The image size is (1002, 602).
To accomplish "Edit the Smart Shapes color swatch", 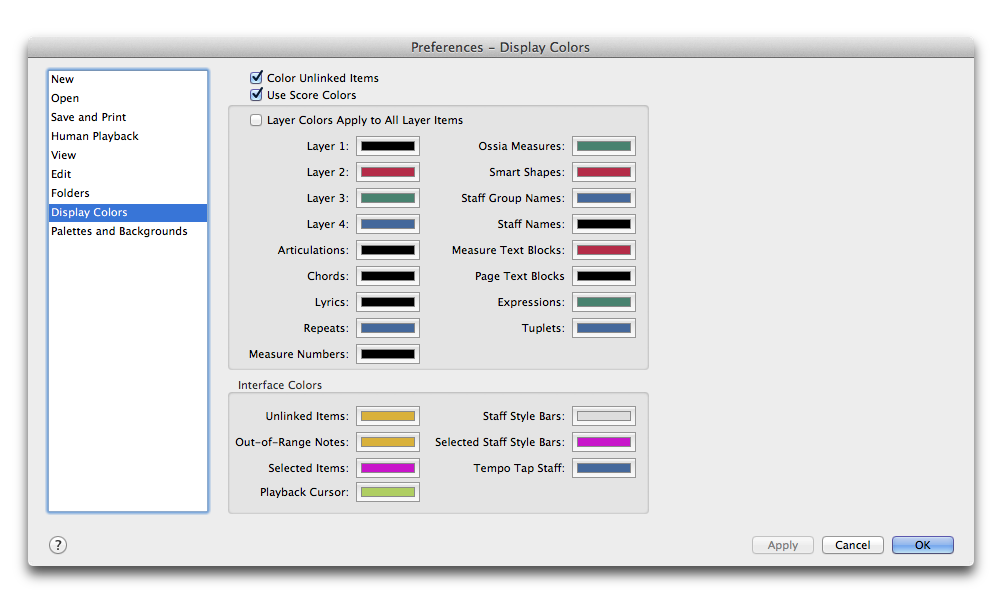I will [604, 172].
